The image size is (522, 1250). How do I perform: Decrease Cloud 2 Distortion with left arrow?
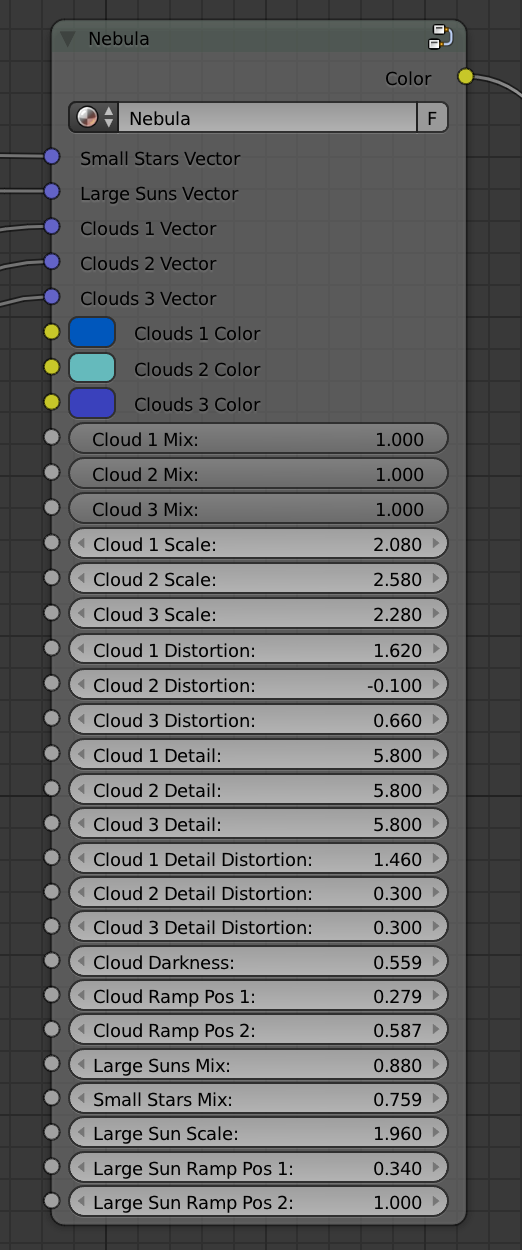81,685
